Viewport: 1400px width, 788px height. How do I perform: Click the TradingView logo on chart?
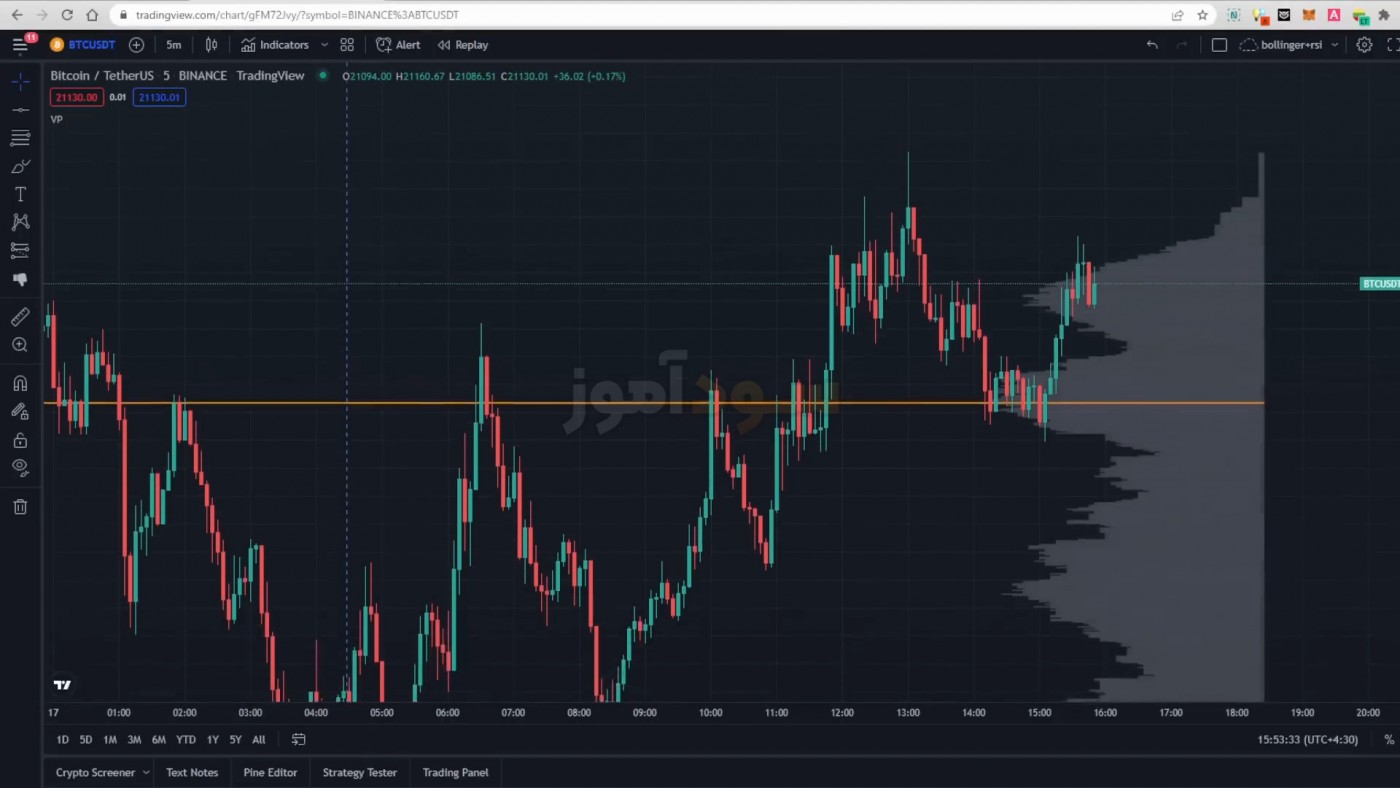[62, 685]
